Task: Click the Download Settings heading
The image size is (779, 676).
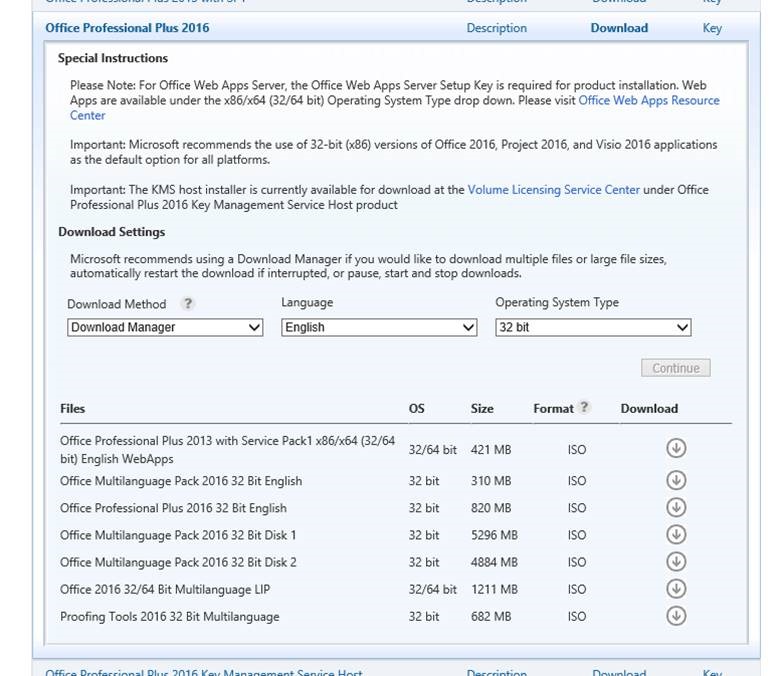Action: pos(111,232)
